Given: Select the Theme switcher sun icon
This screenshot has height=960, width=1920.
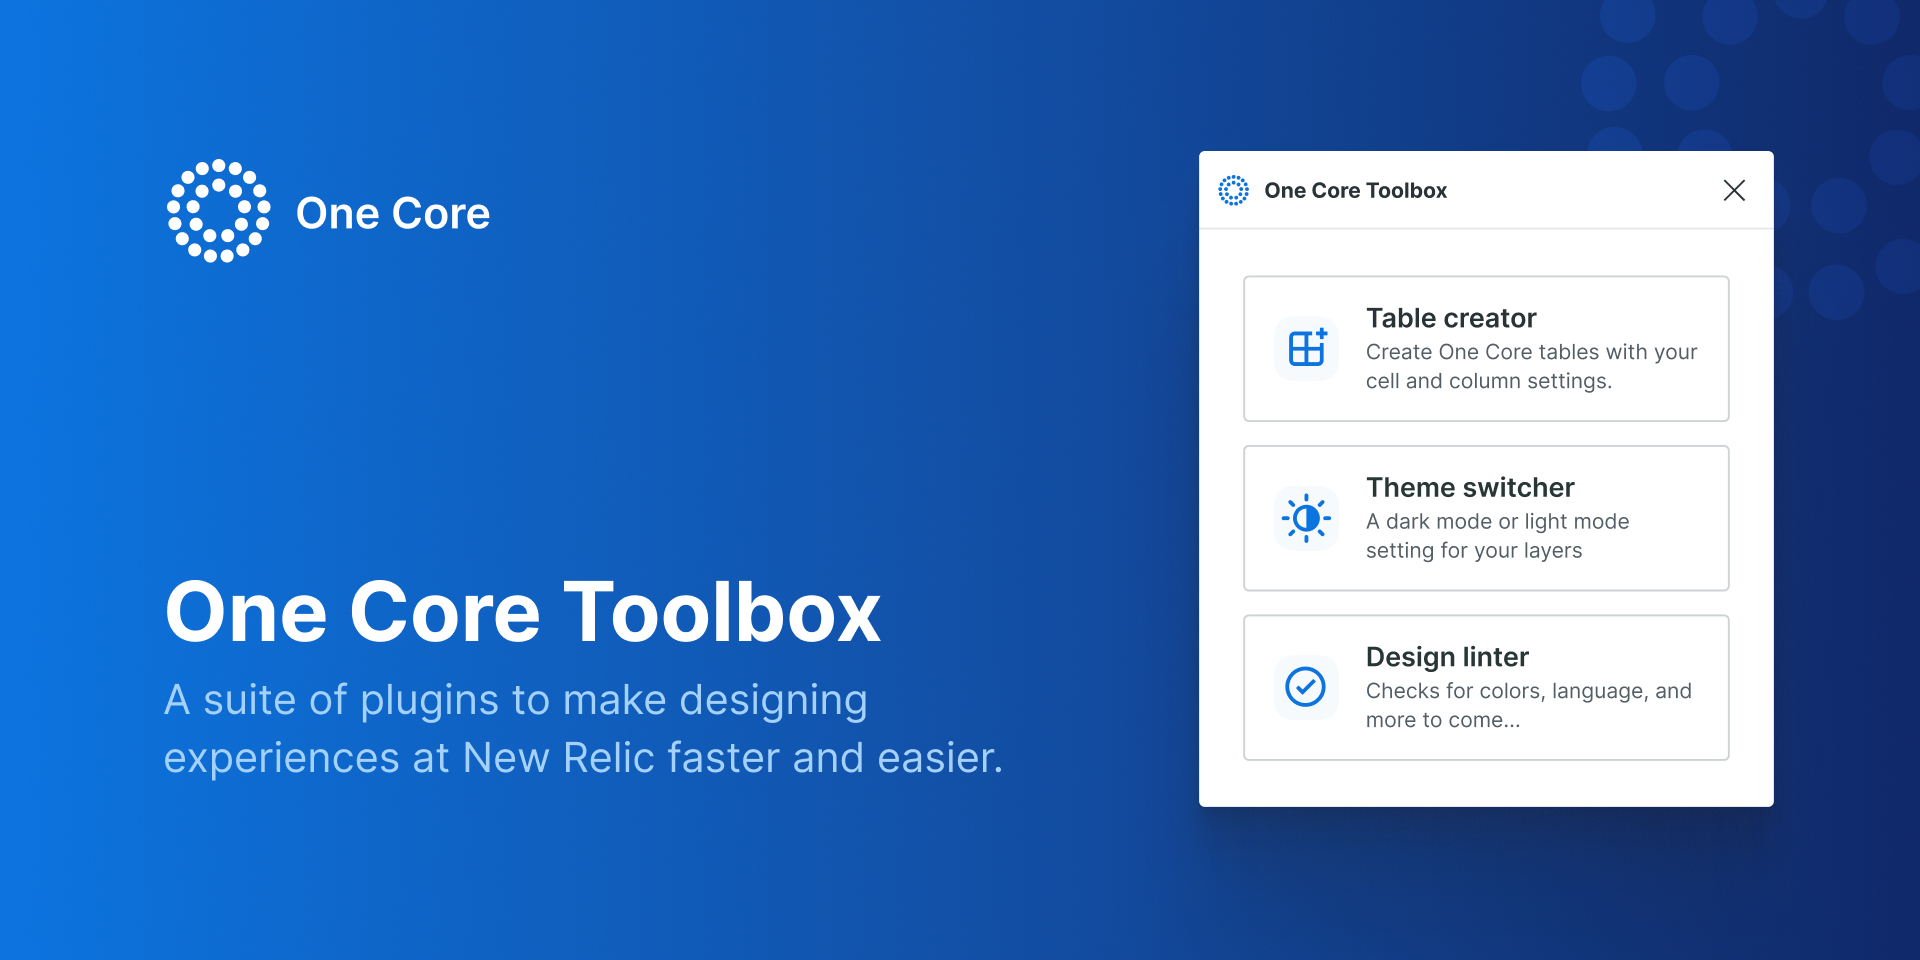Looking at the screenshot, I should pyautogui.click(x=1305, y=517).
